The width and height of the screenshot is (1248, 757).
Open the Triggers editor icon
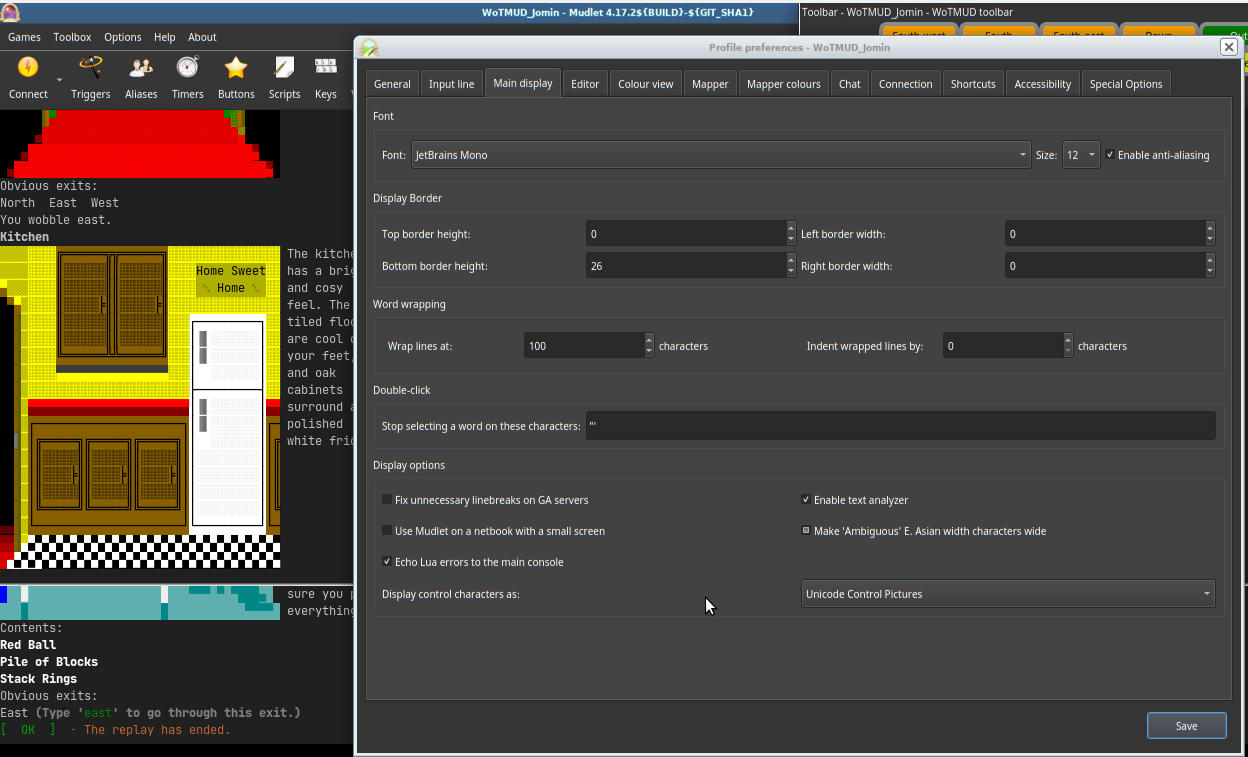tap(91, 68)
